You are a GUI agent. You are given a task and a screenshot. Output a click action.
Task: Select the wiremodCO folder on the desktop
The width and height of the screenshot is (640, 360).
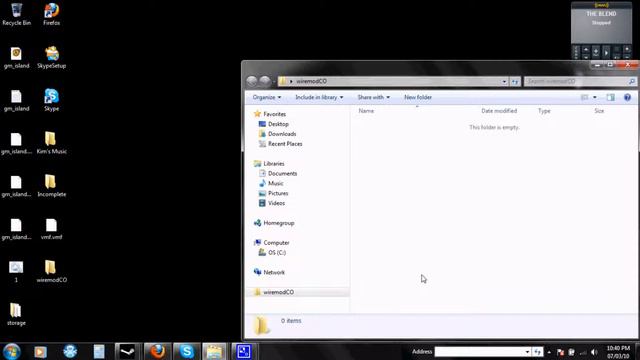click(51, 271)
